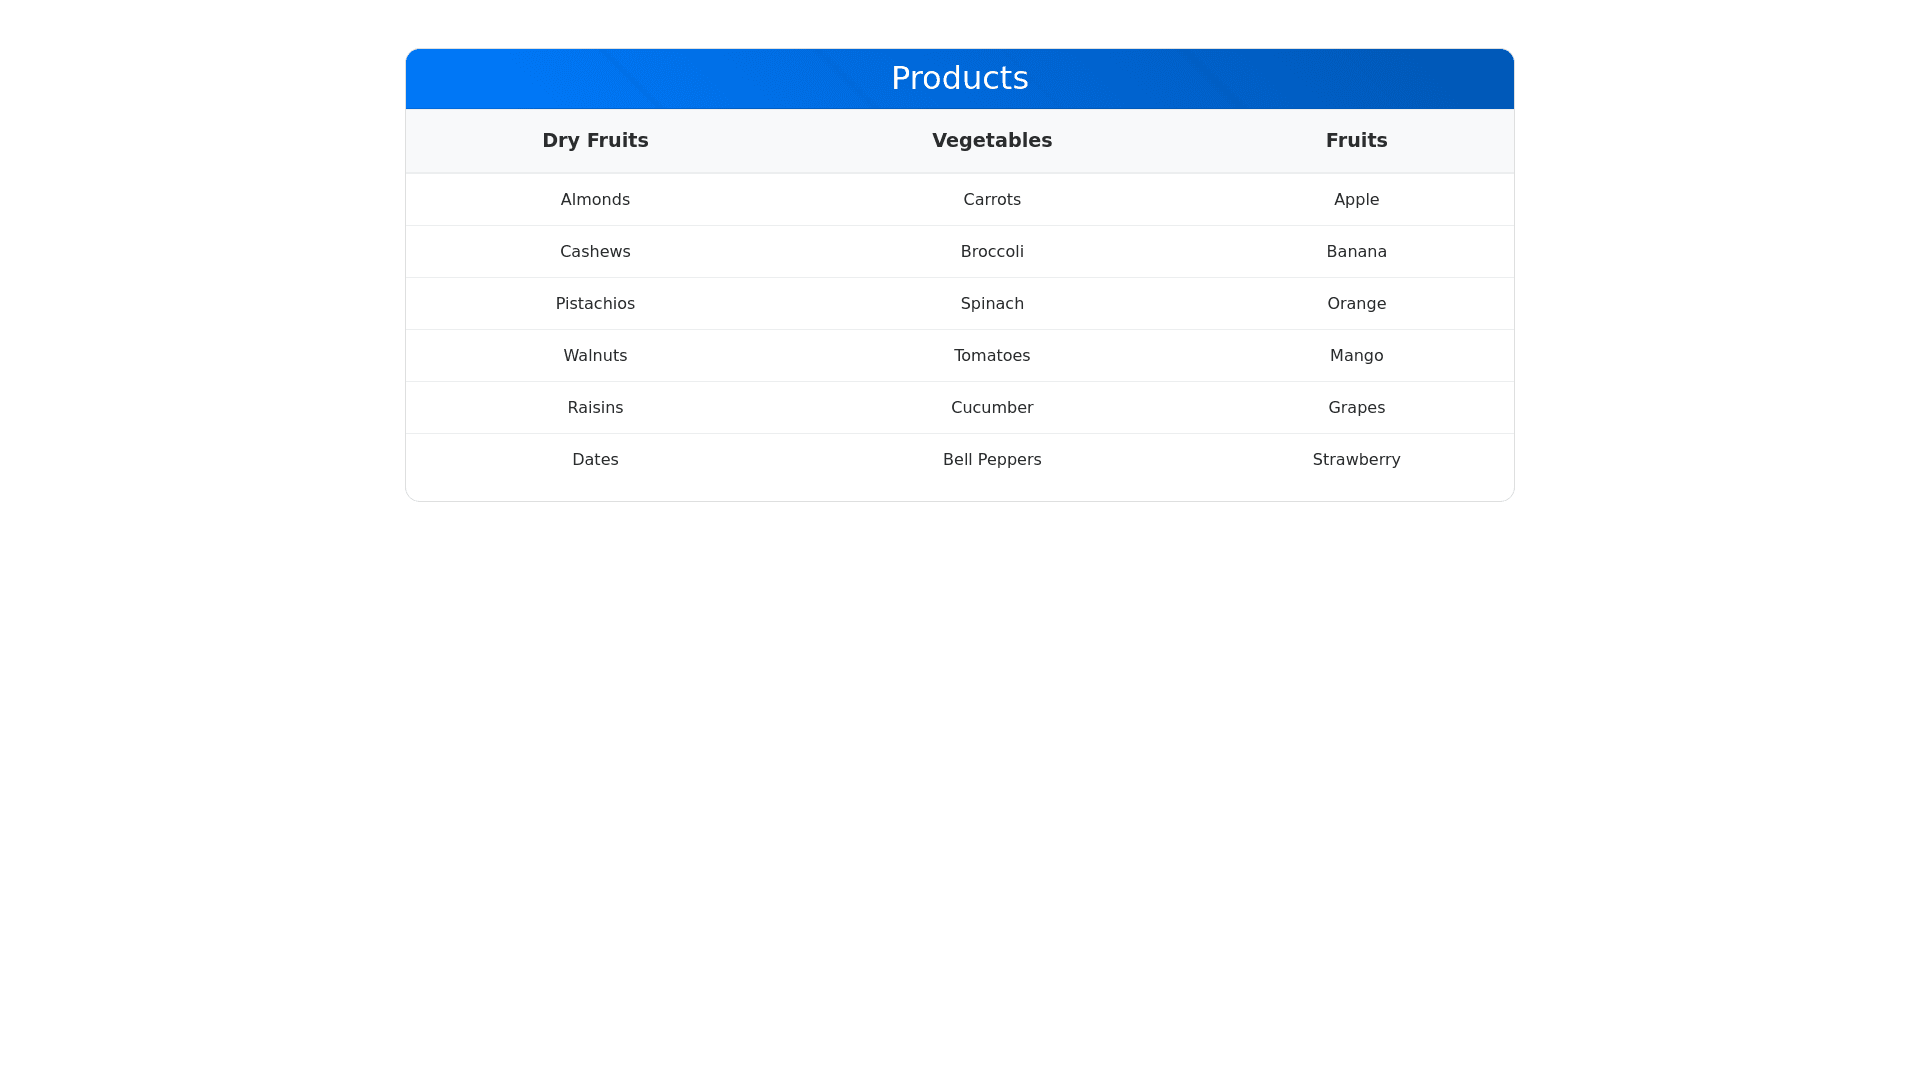This screenshot has width=1920, height=1080.
Task: Click the Almonds cell
Action: click(595, 199)
